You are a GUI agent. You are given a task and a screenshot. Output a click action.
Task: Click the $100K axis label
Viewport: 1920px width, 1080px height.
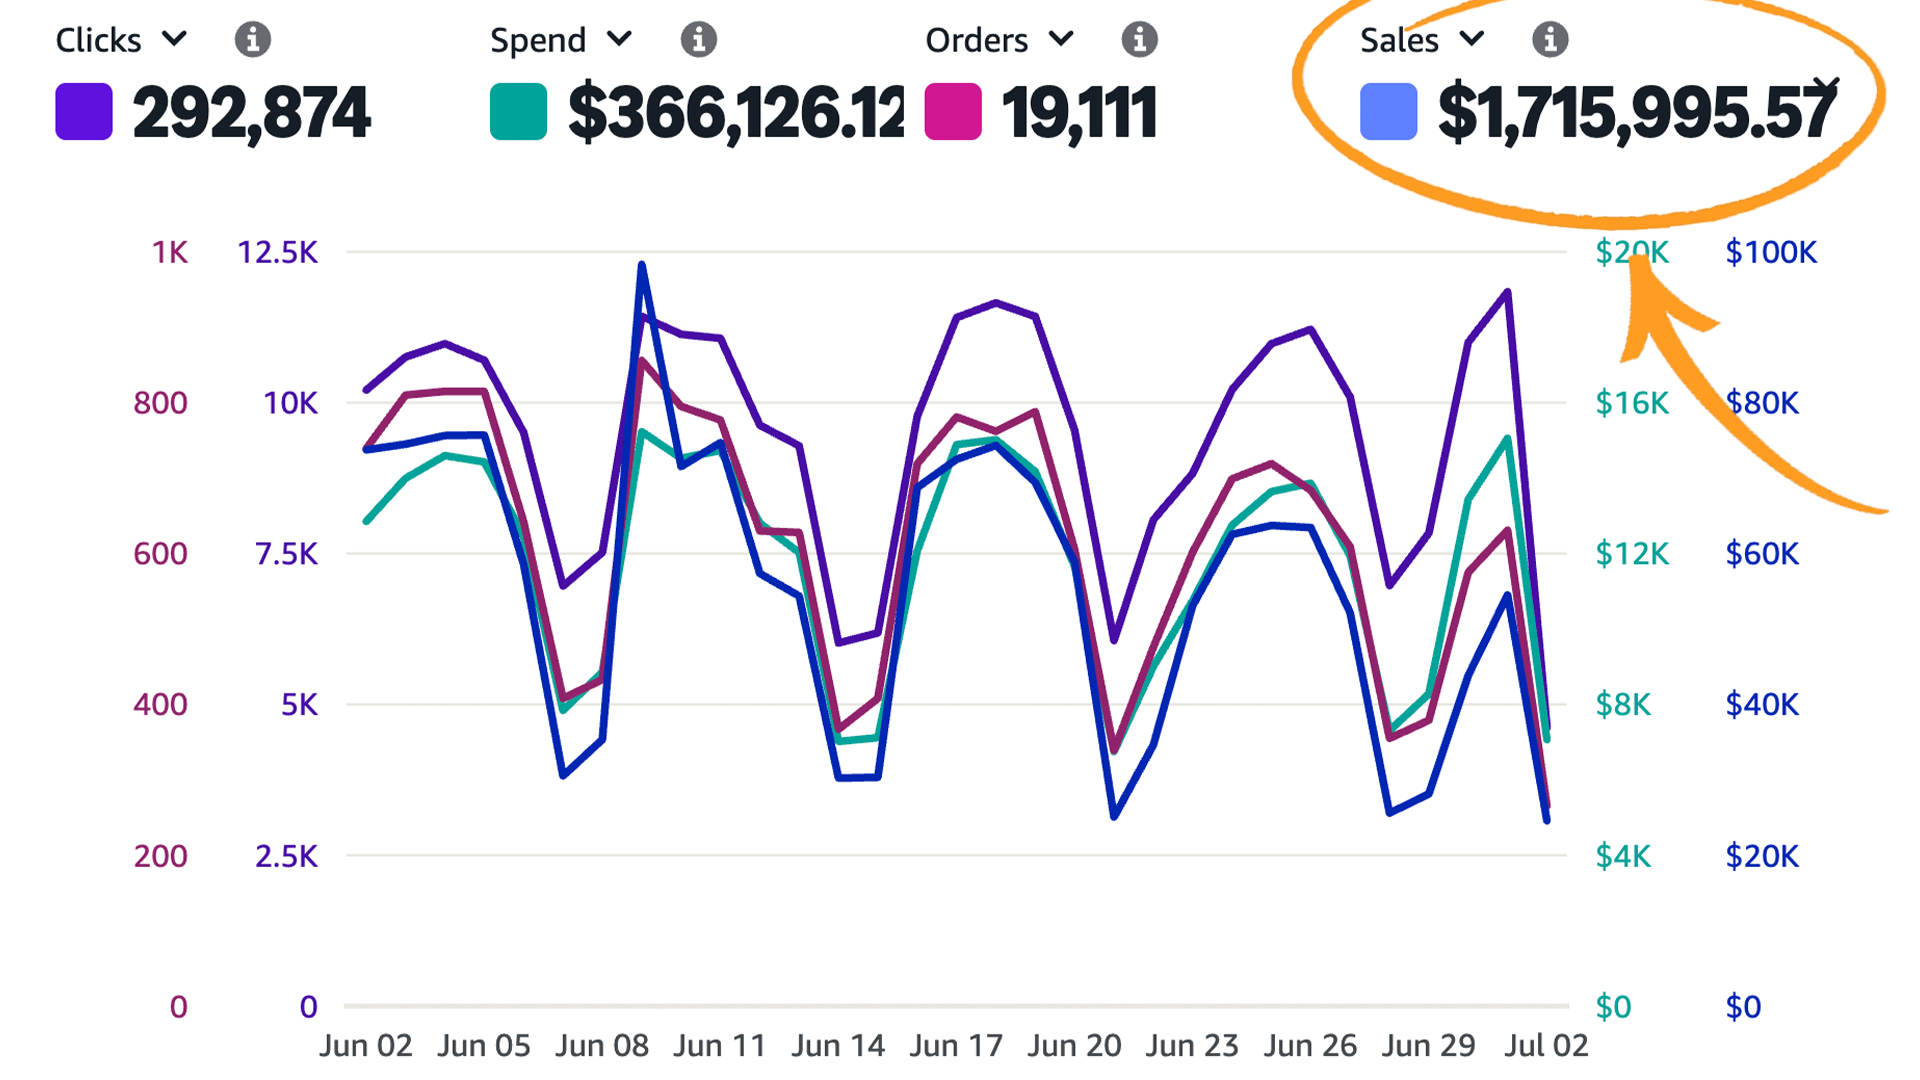pos(1770,253)
